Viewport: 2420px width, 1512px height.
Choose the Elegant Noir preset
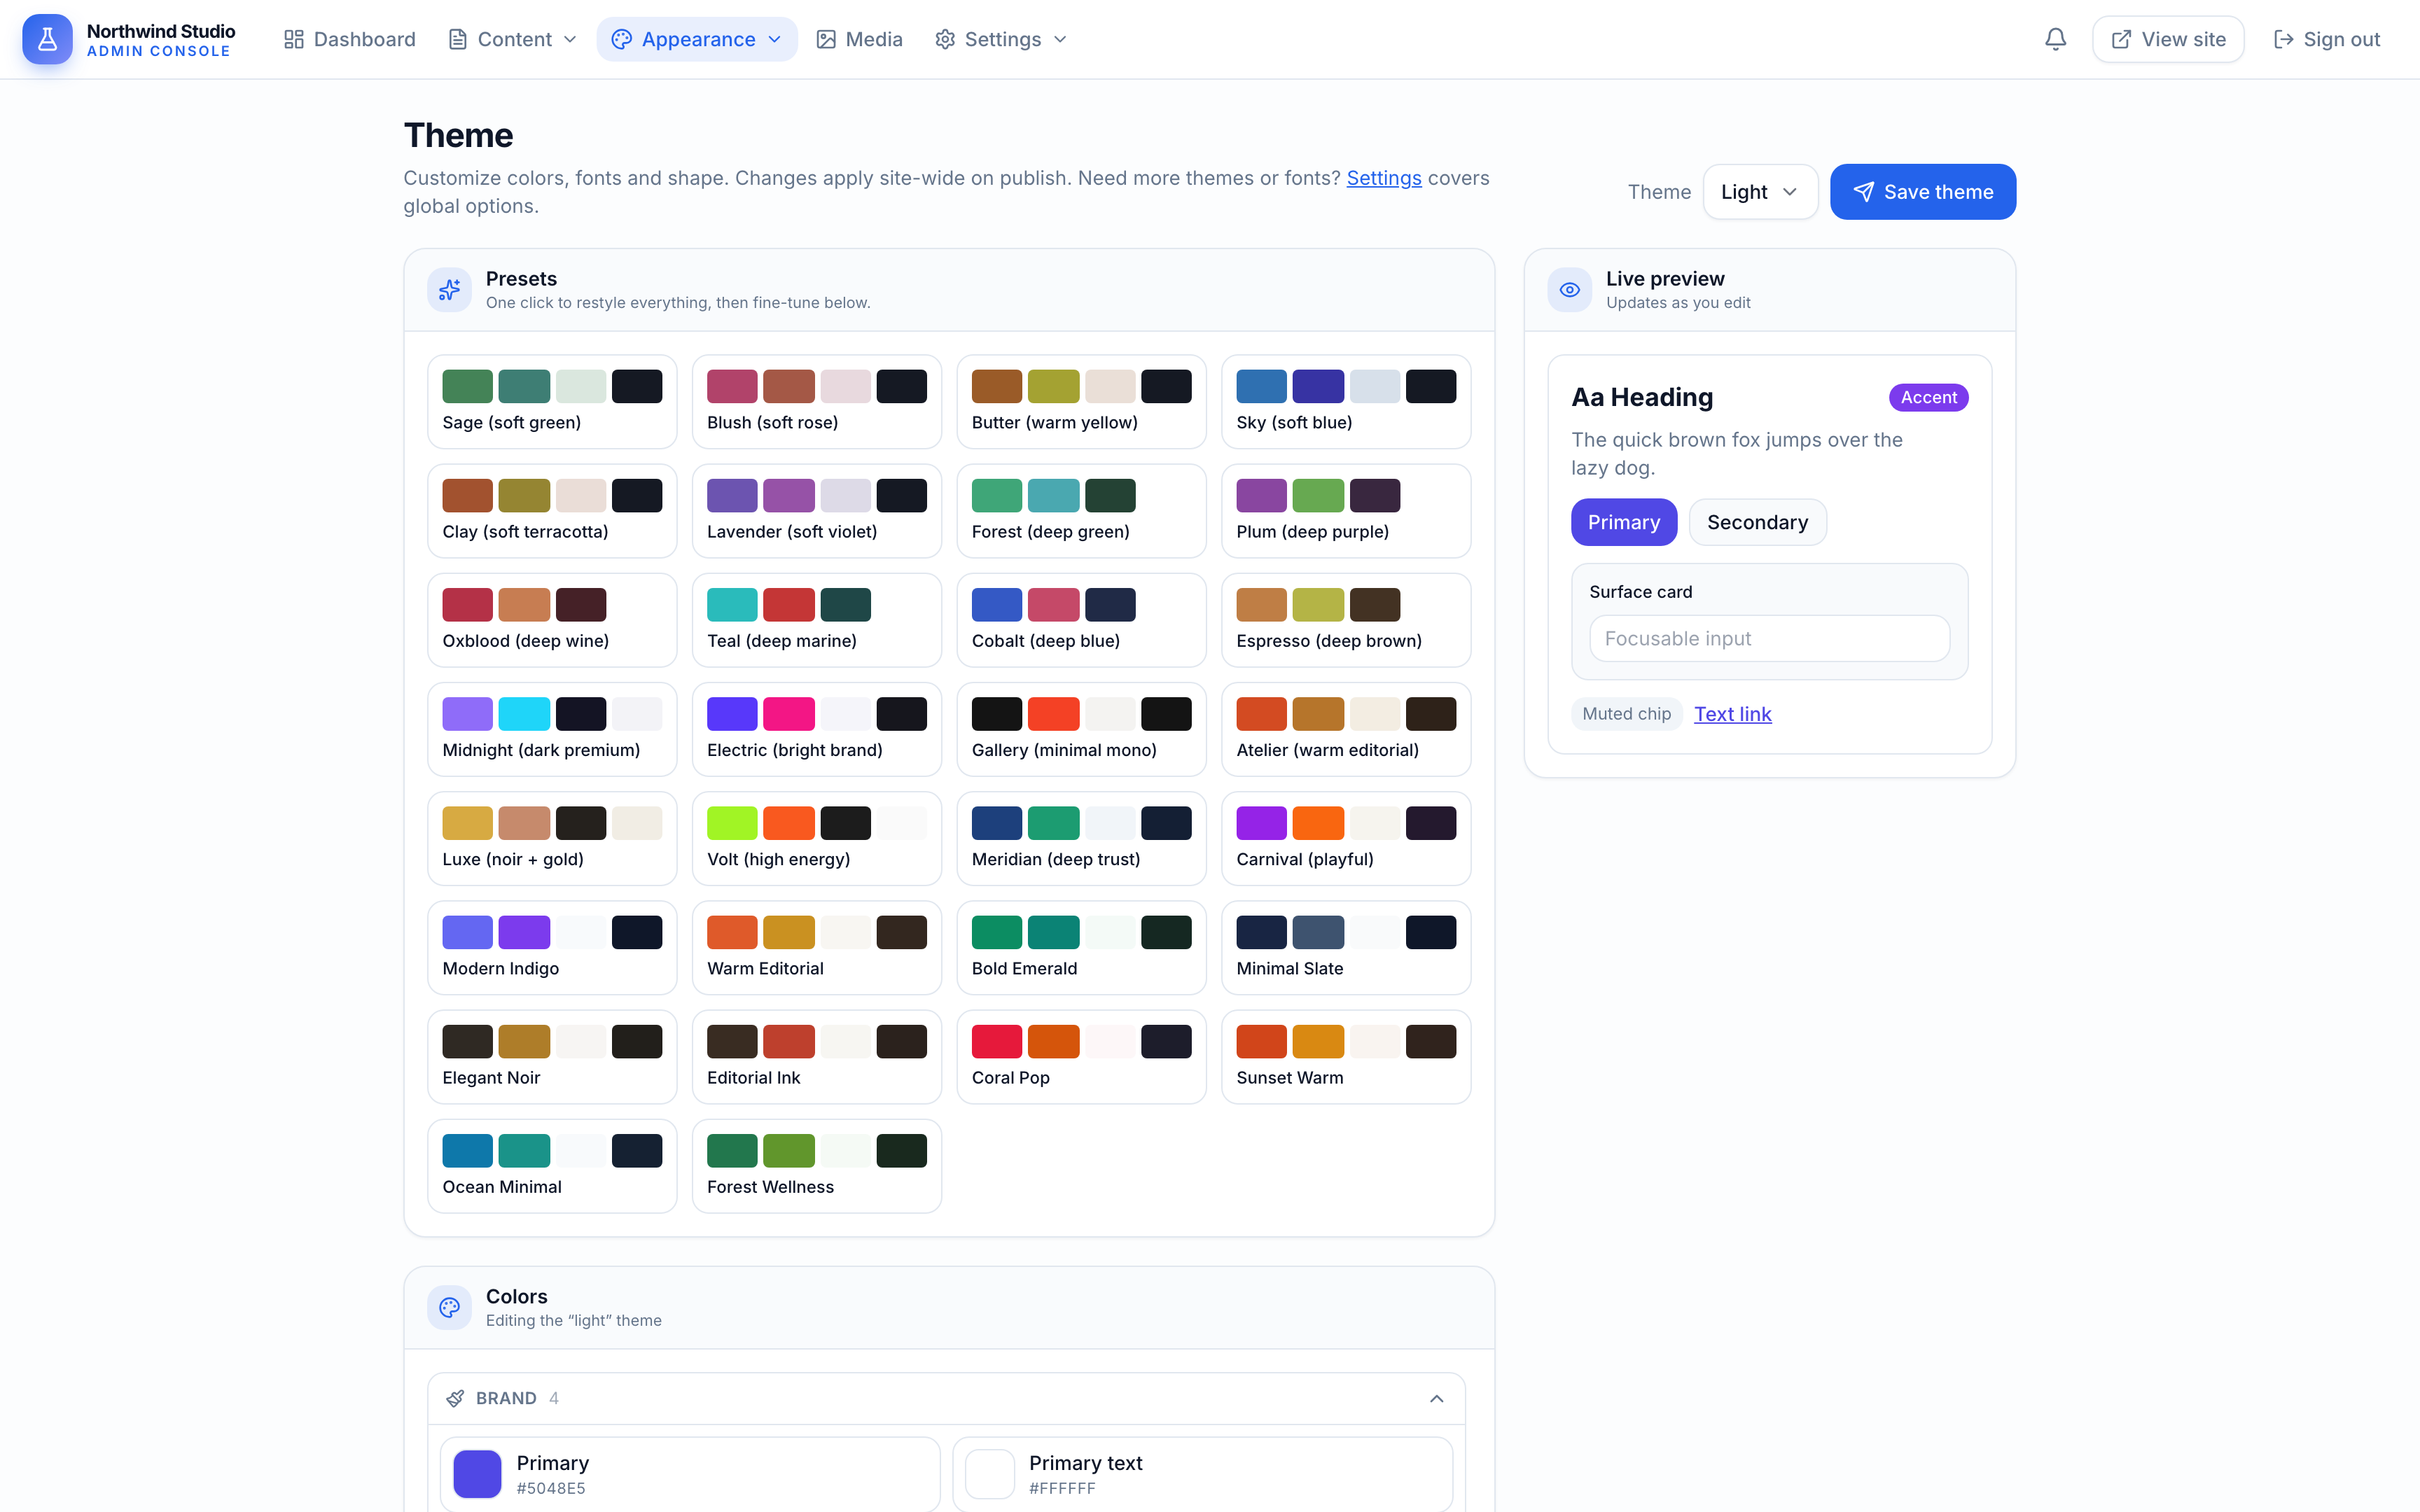click(552, 1057)
